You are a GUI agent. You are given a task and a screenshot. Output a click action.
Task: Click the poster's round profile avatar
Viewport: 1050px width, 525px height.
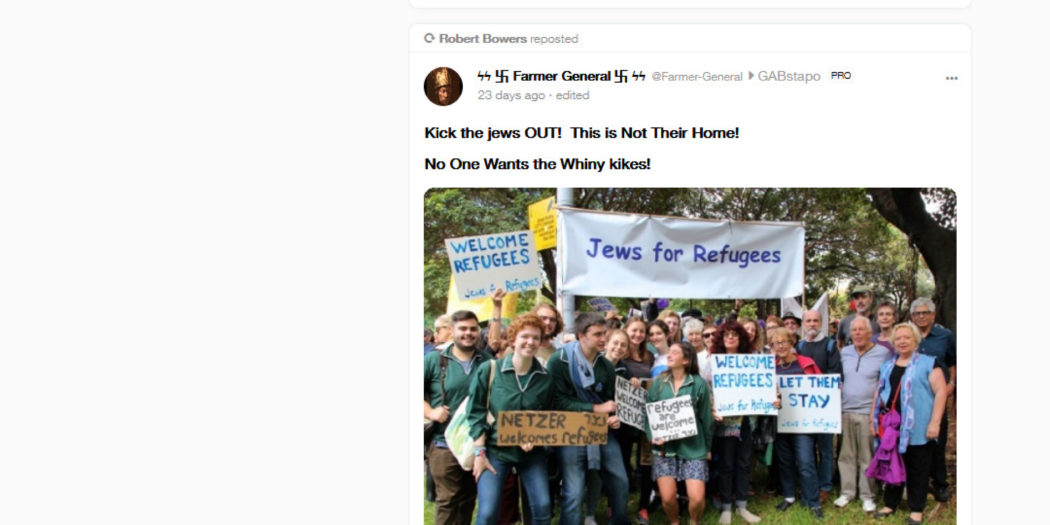click(x=443, y=86)
